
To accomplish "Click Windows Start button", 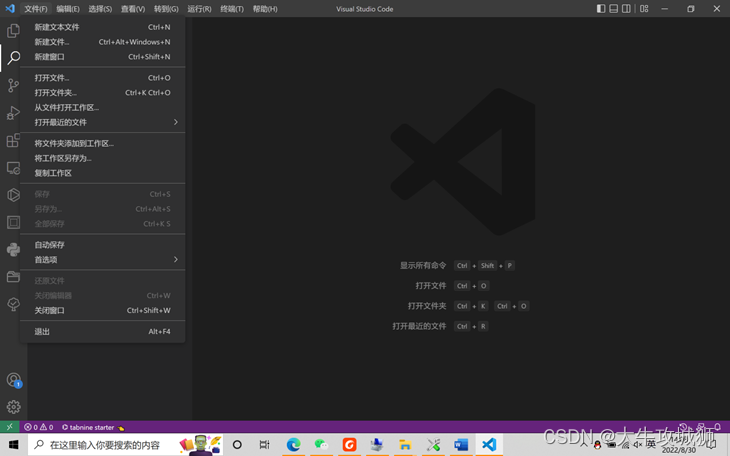I will pos(14,445).
